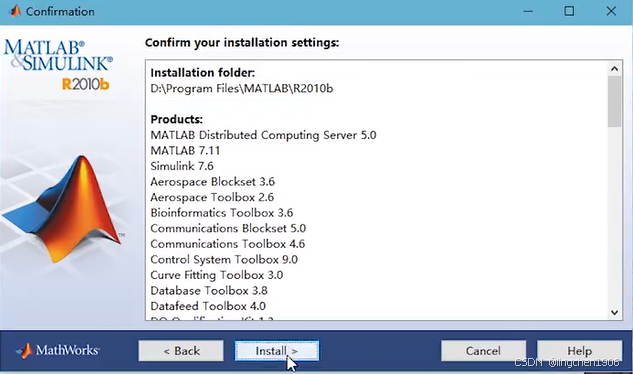This screenshot has width=633, height=374.
Task: Maximize the Confirmation window
Action: (x=569, y=11)
